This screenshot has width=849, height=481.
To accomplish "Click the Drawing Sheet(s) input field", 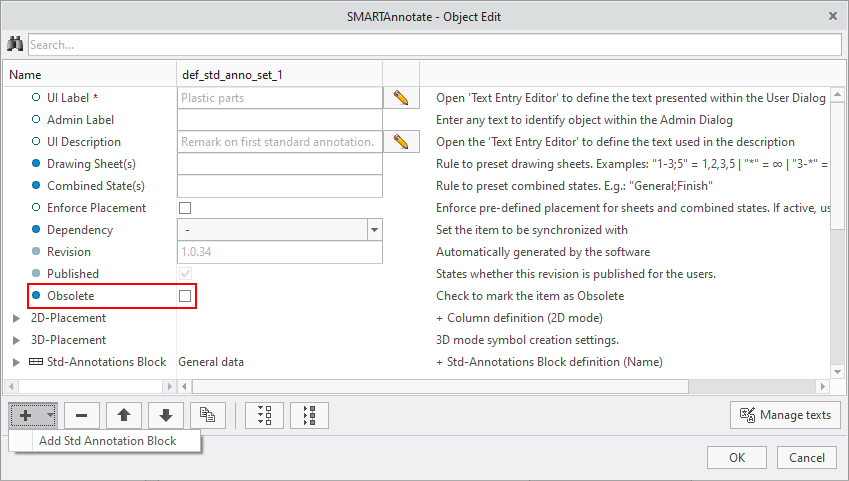I will (280, 164).
